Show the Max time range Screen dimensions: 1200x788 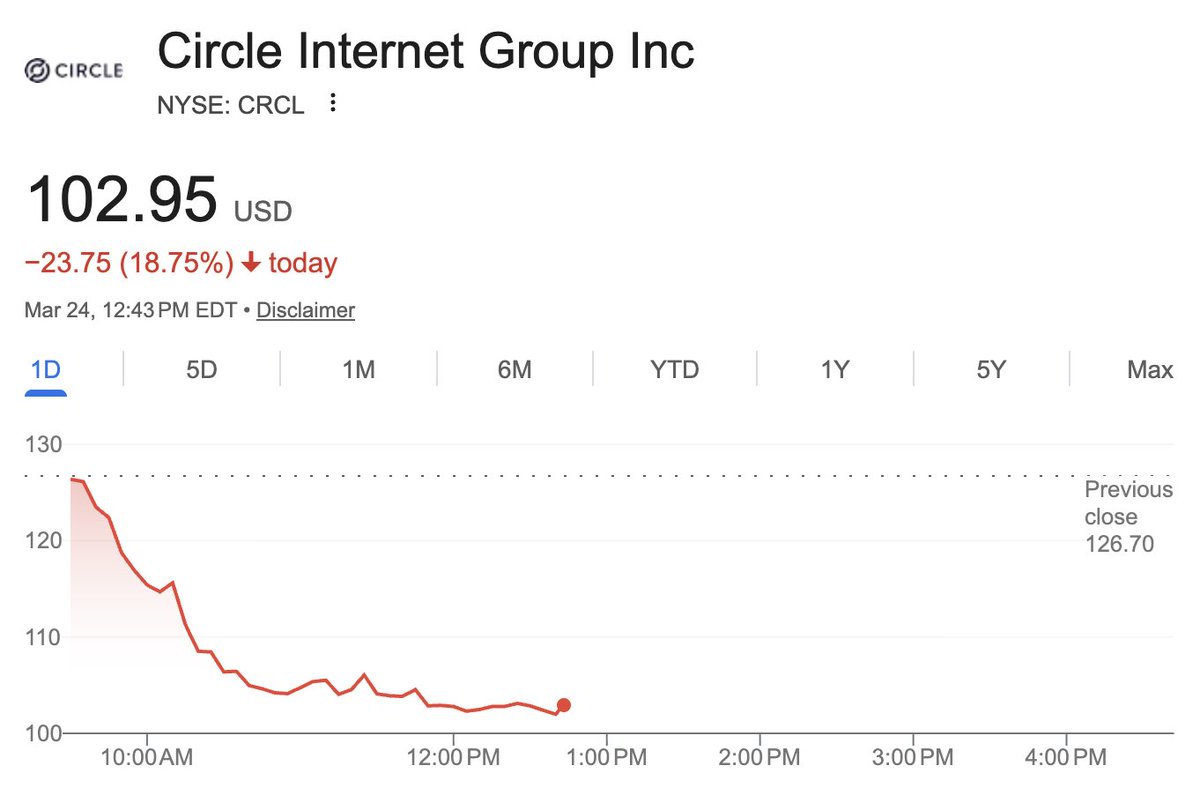click(1149, 370)
